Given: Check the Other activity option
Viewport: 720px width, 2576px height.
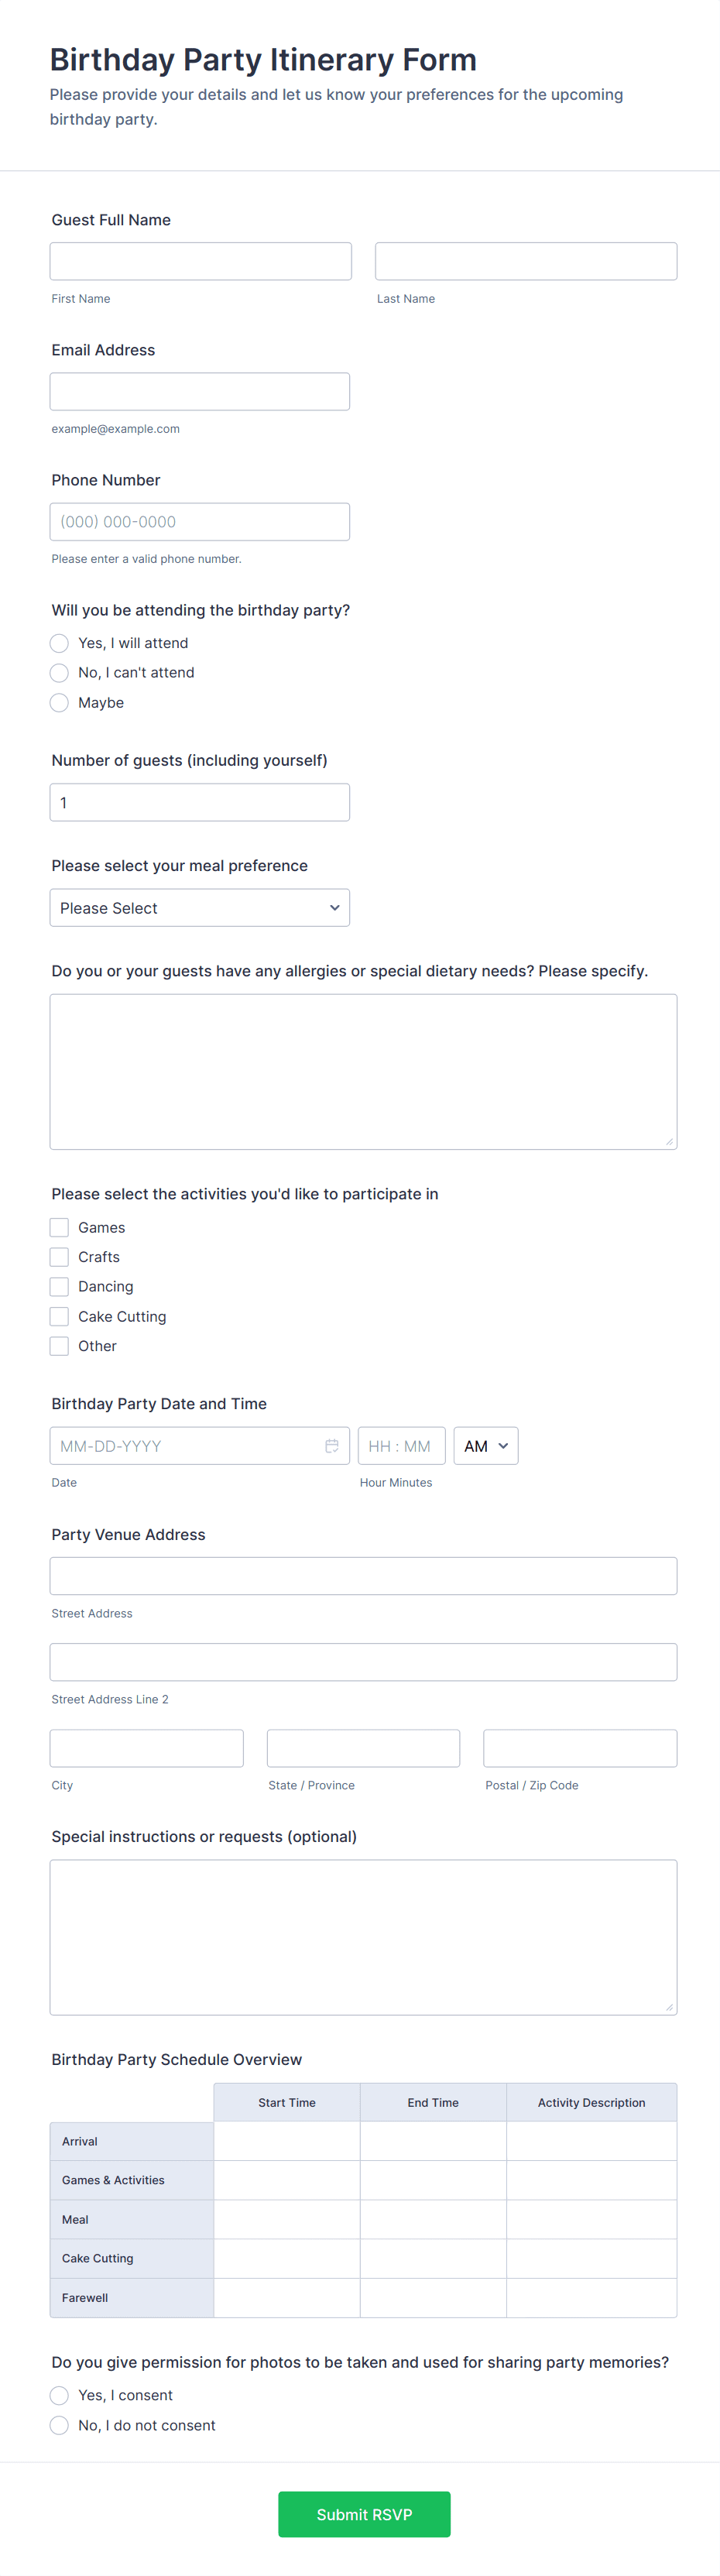Looking at the screenshot, I should pyautogui.click(x=60, y=1346).
